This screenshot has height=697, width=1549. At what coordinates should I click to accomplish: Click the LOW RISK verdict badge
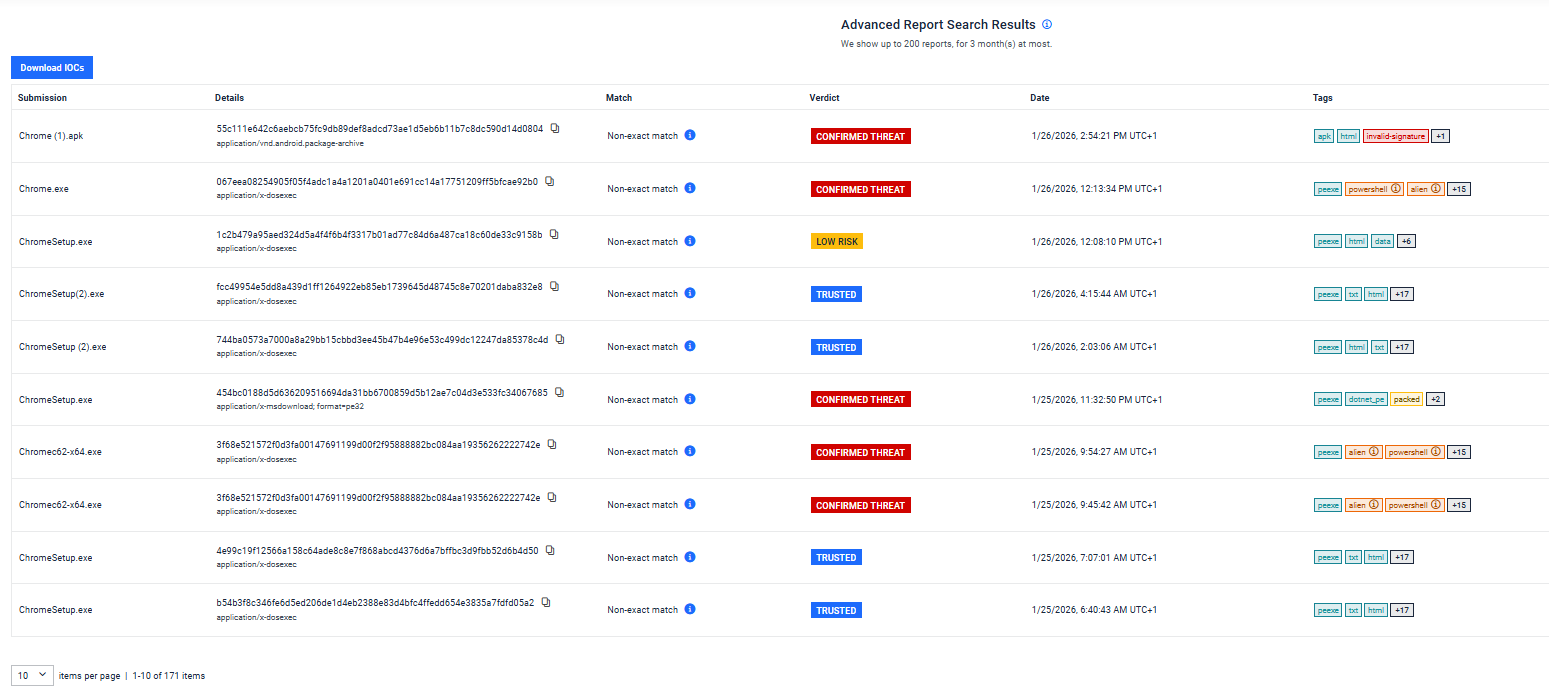point(836,242)
